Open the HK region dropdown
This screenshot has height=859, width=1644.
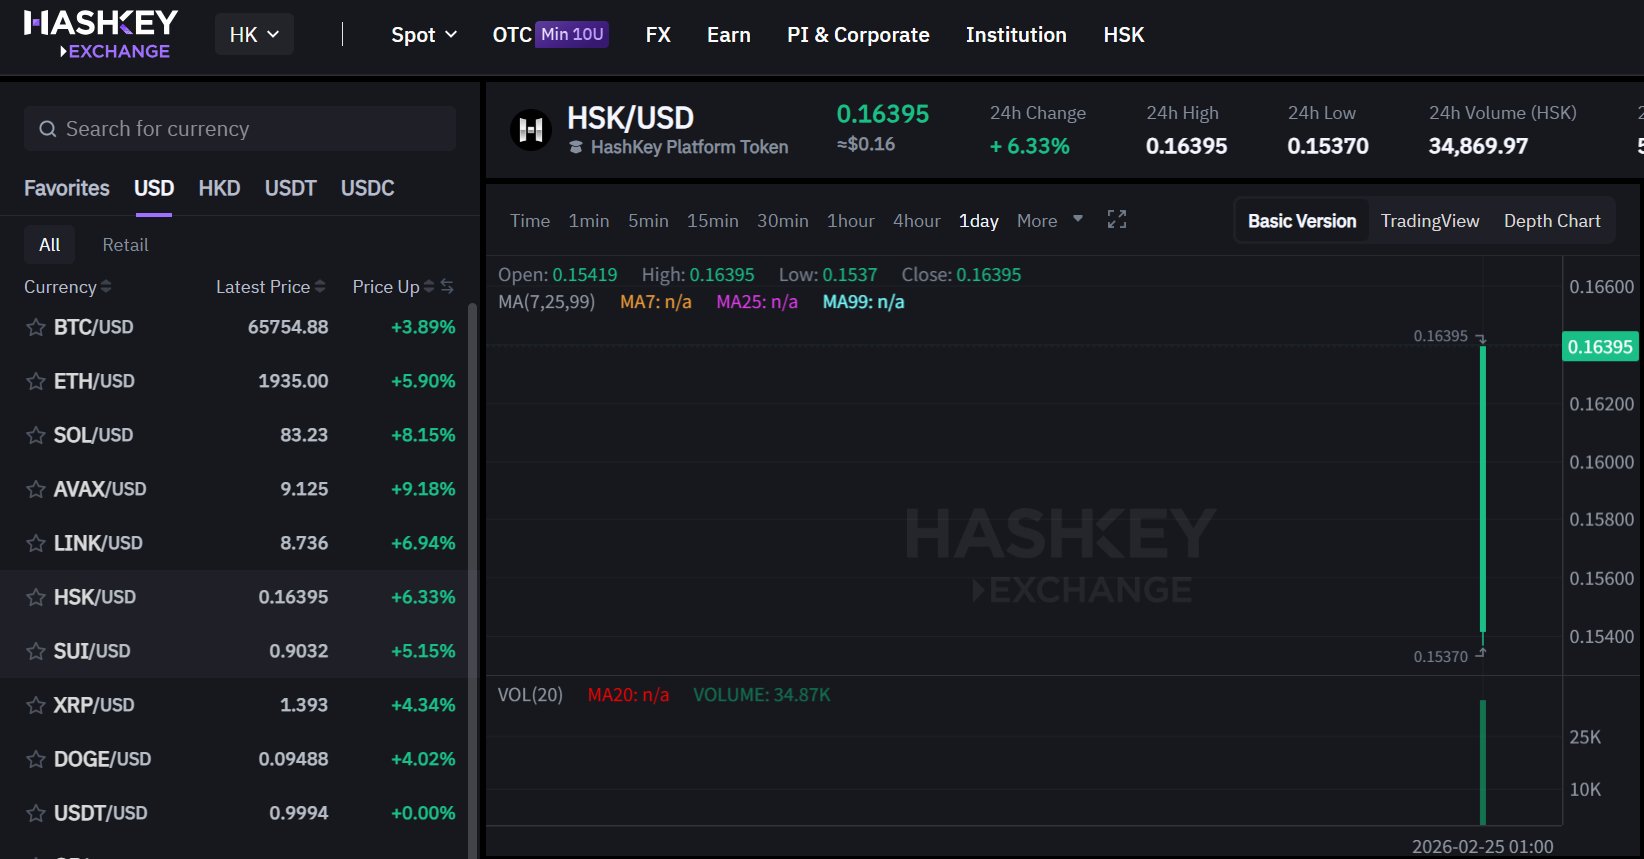[x=254, y=35]
